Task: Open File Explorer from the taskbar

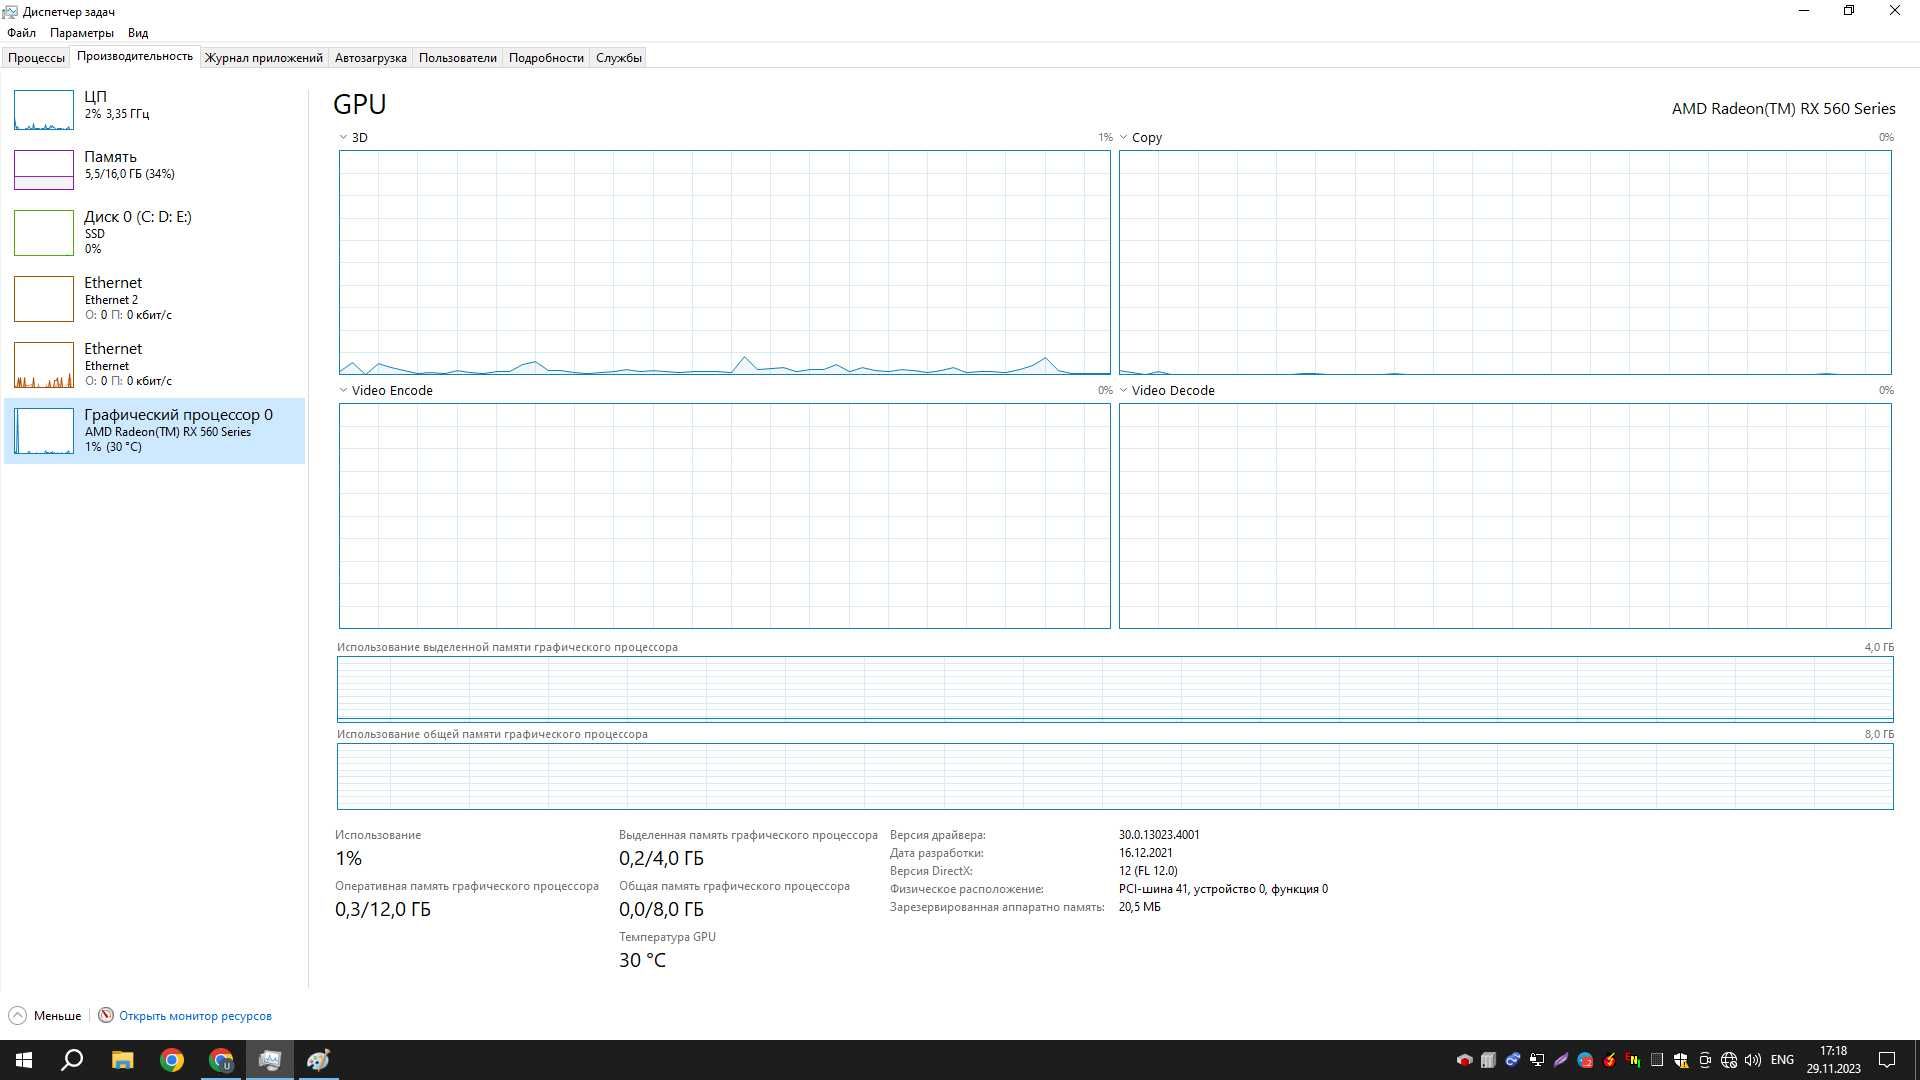Action: (122, 1060)
